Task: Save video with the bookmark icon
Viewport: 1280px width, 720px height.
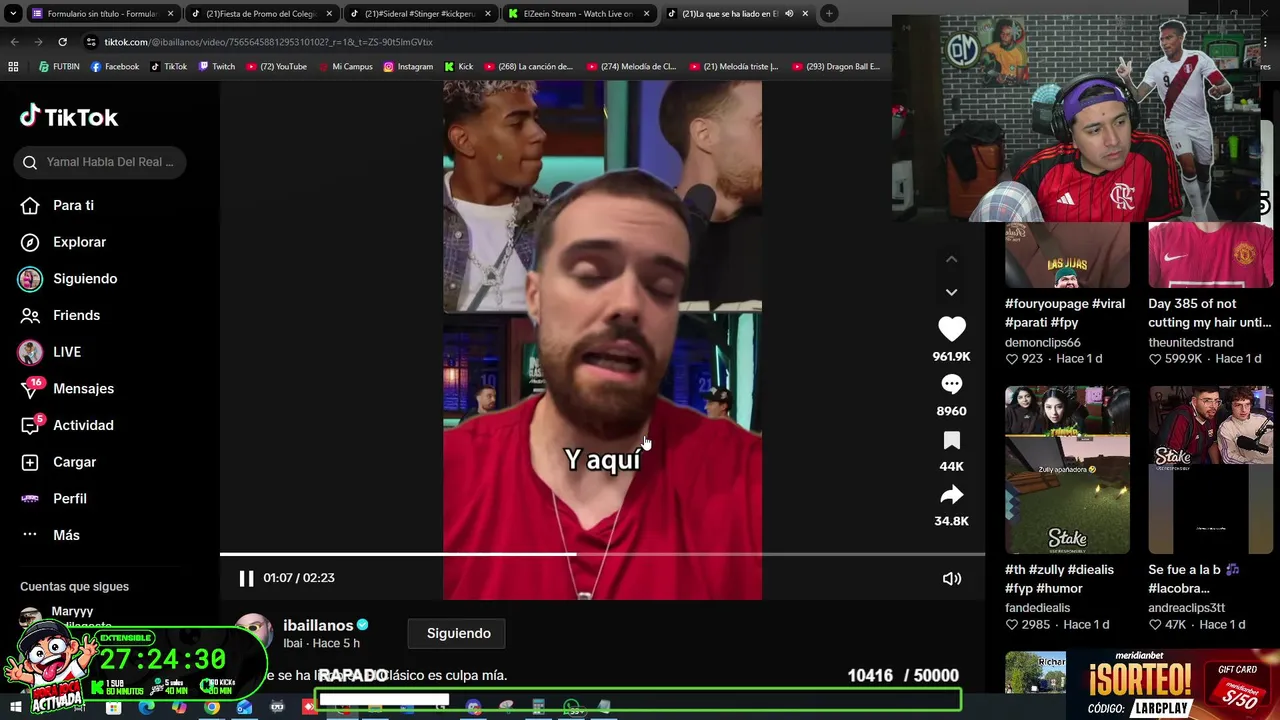Action: point(952,441)
